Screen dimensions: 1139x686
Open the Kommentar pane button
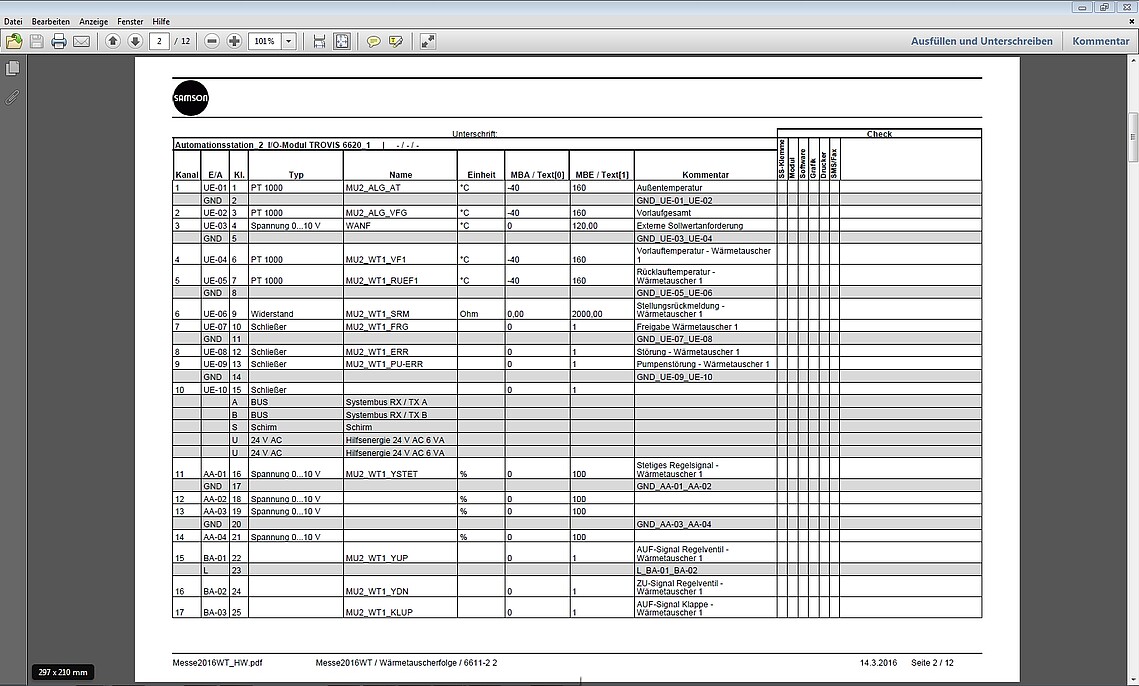coord(1100,41)
